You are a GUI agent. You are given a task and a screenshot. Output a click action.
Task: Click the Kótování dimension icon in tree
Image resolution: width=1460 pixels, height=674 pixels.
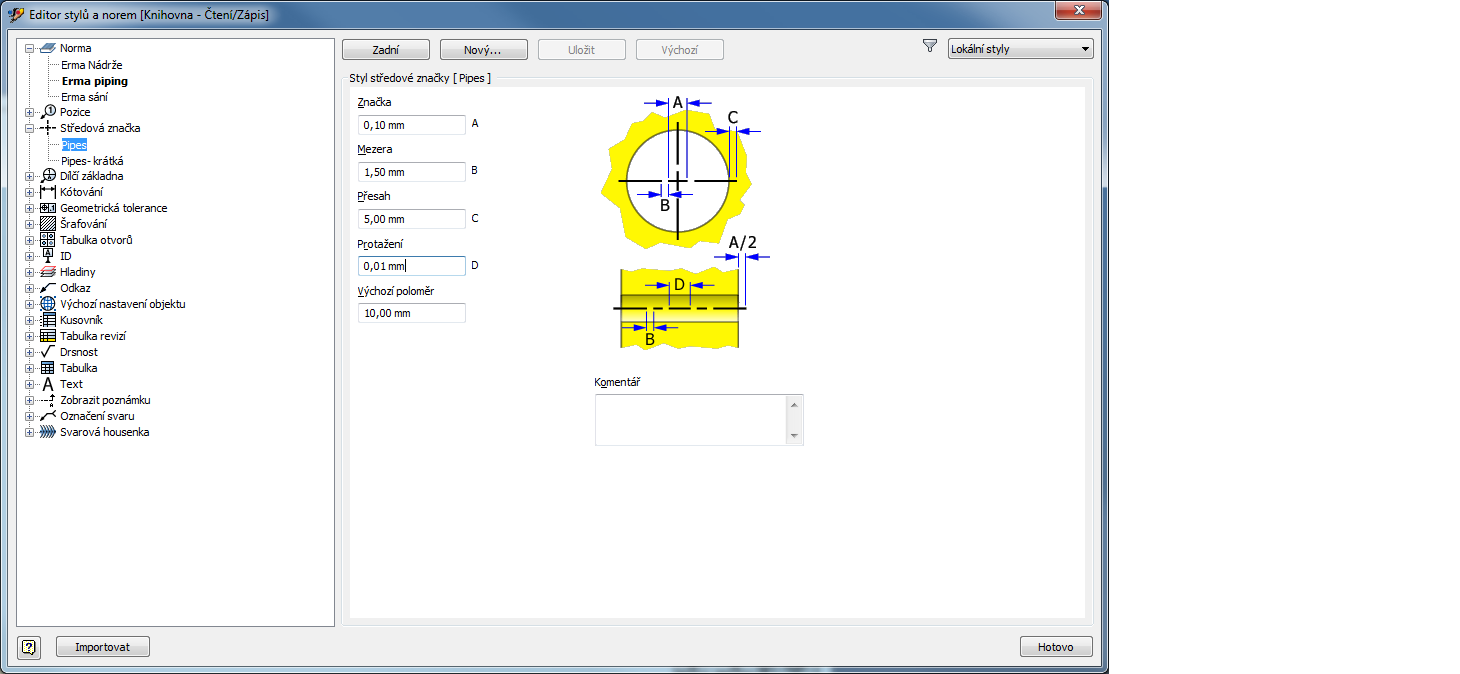click(47, 192)
